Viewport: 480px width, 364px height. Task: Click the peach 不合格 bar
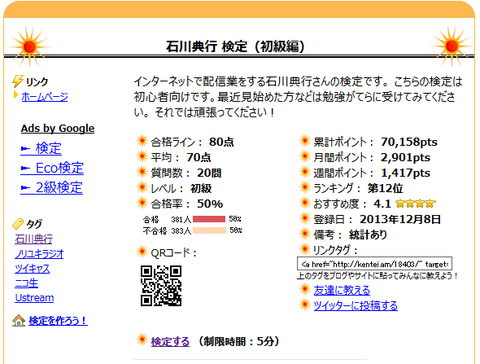point(209,231)
